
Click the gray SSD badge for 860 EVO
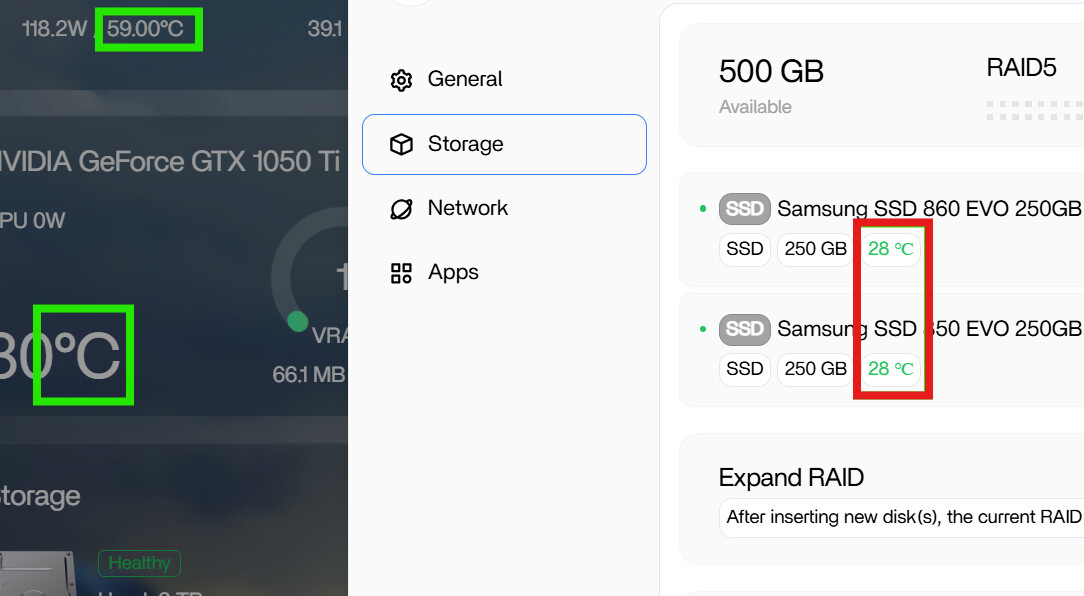pos(744,209)
